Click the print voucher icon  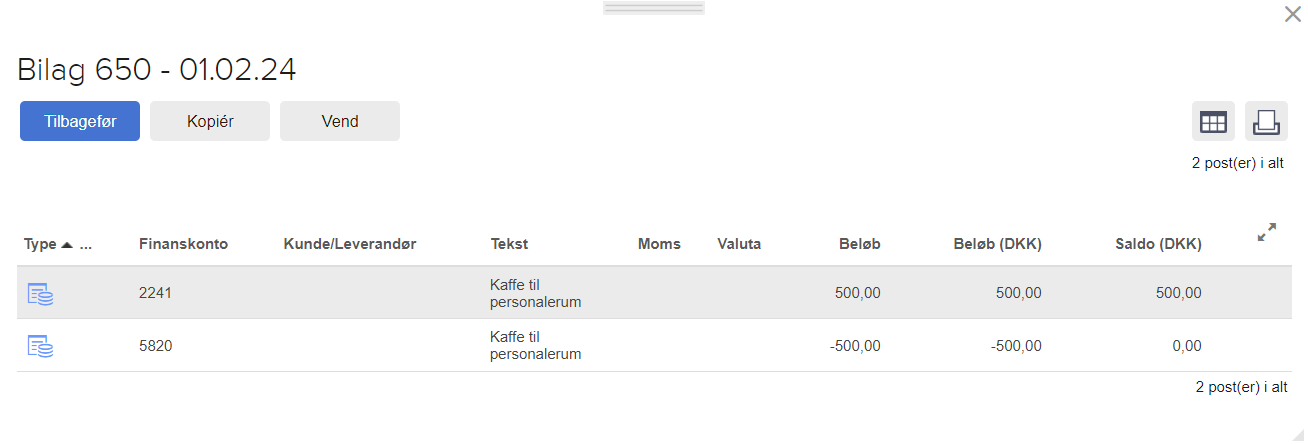pos(1266,122)
